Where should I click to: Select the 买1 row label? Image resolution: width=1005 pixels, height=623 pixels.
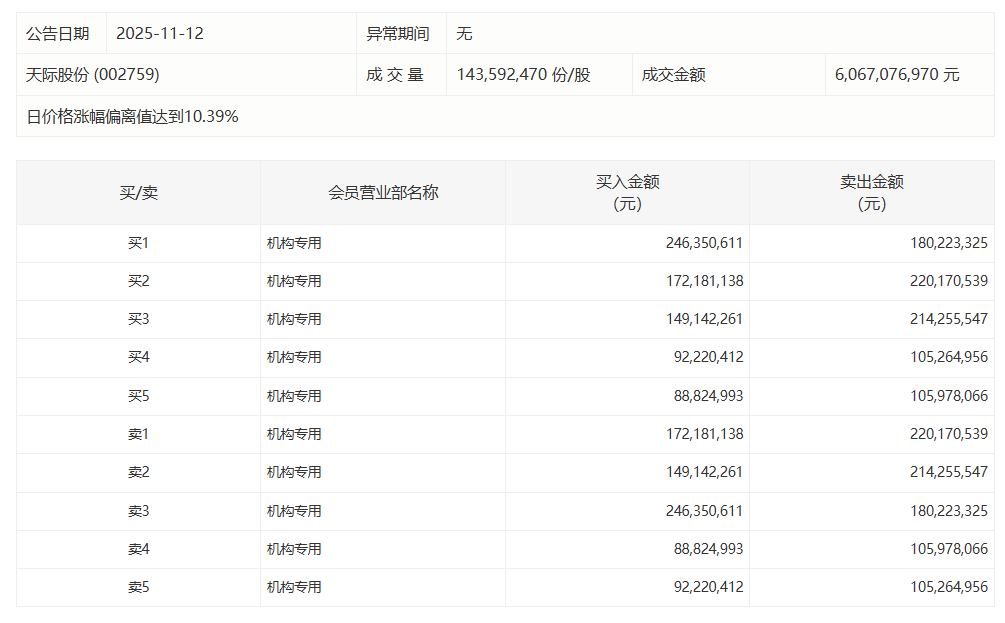tap(134, 242)
